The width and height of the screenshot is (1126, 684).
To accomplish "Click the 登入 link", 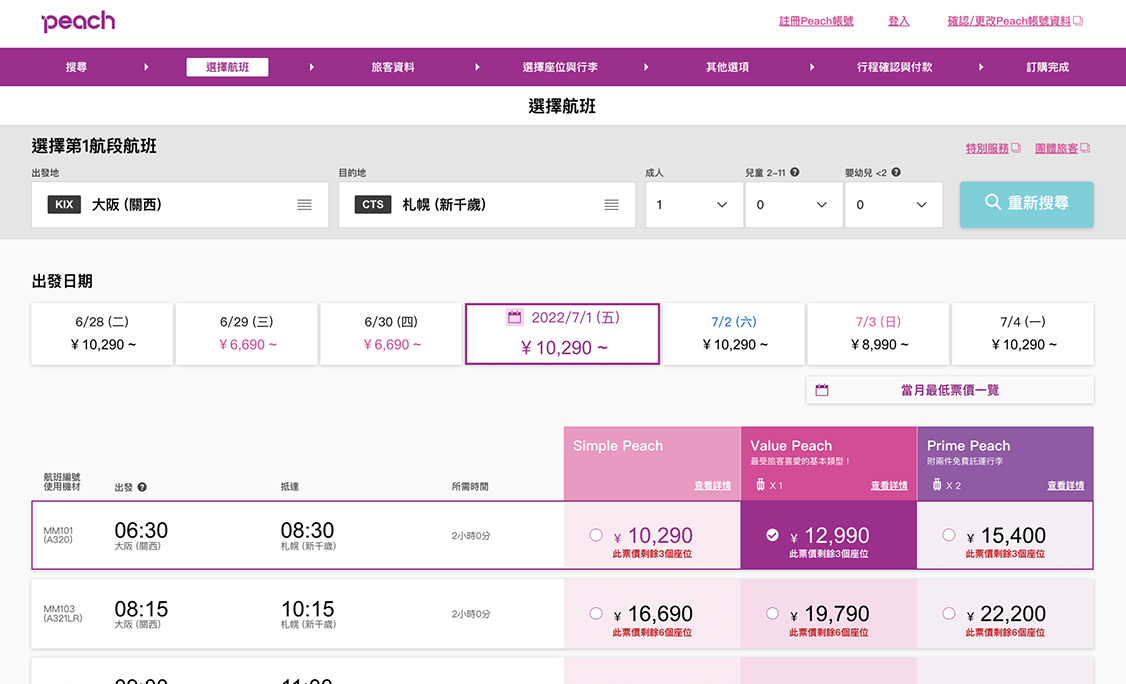I will click(x=899, y=21).
